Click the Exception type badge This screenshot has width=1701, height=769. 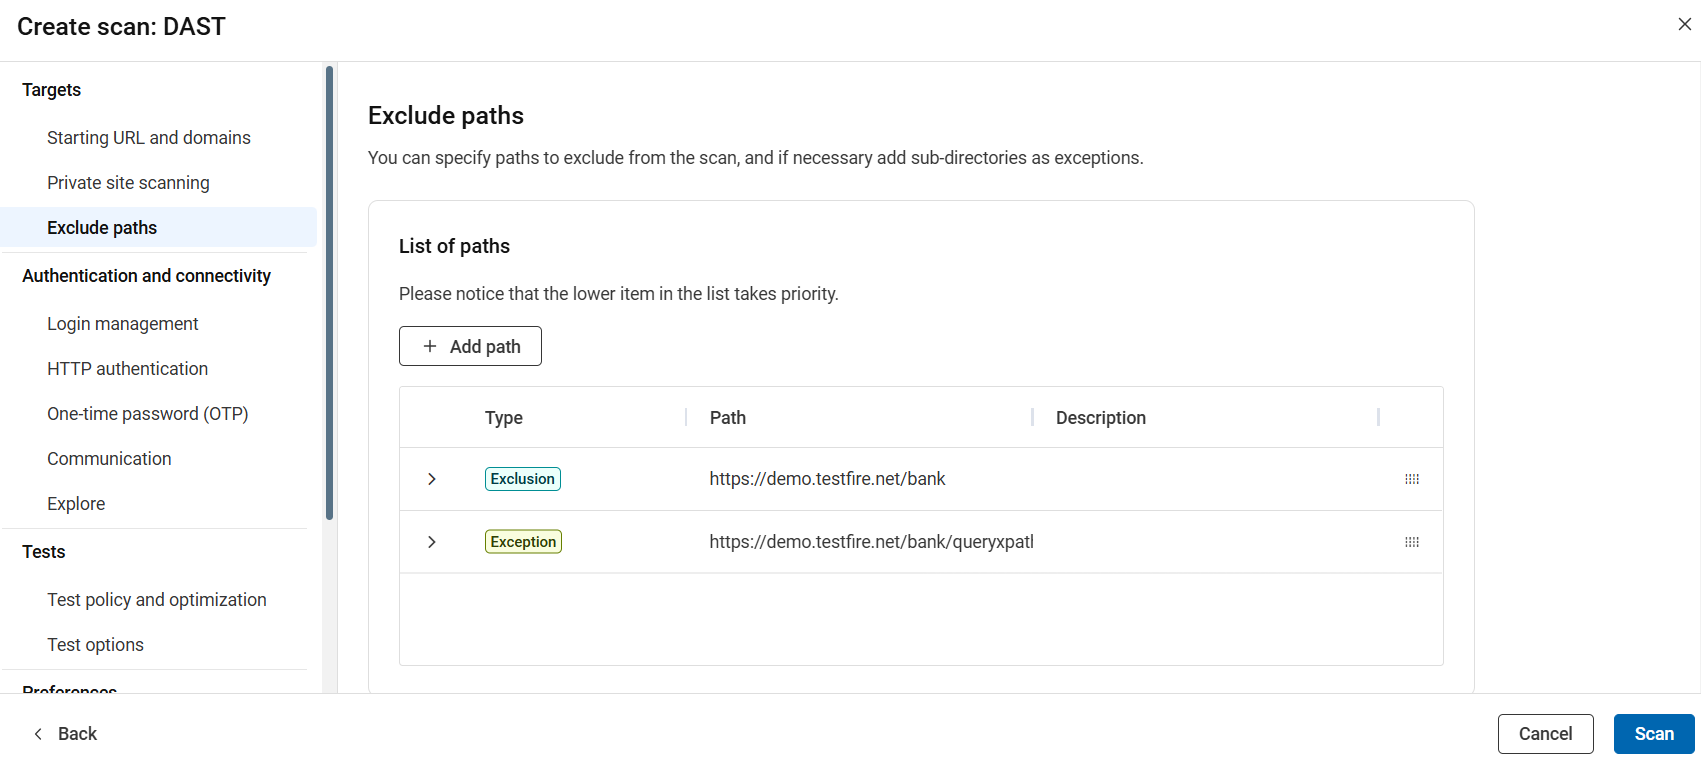(x=522, y=541)
